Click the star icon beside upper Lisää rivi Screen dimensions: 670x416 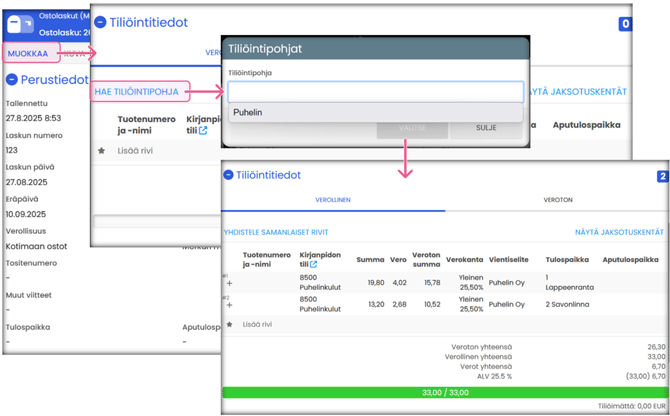(x=101, y=151)
